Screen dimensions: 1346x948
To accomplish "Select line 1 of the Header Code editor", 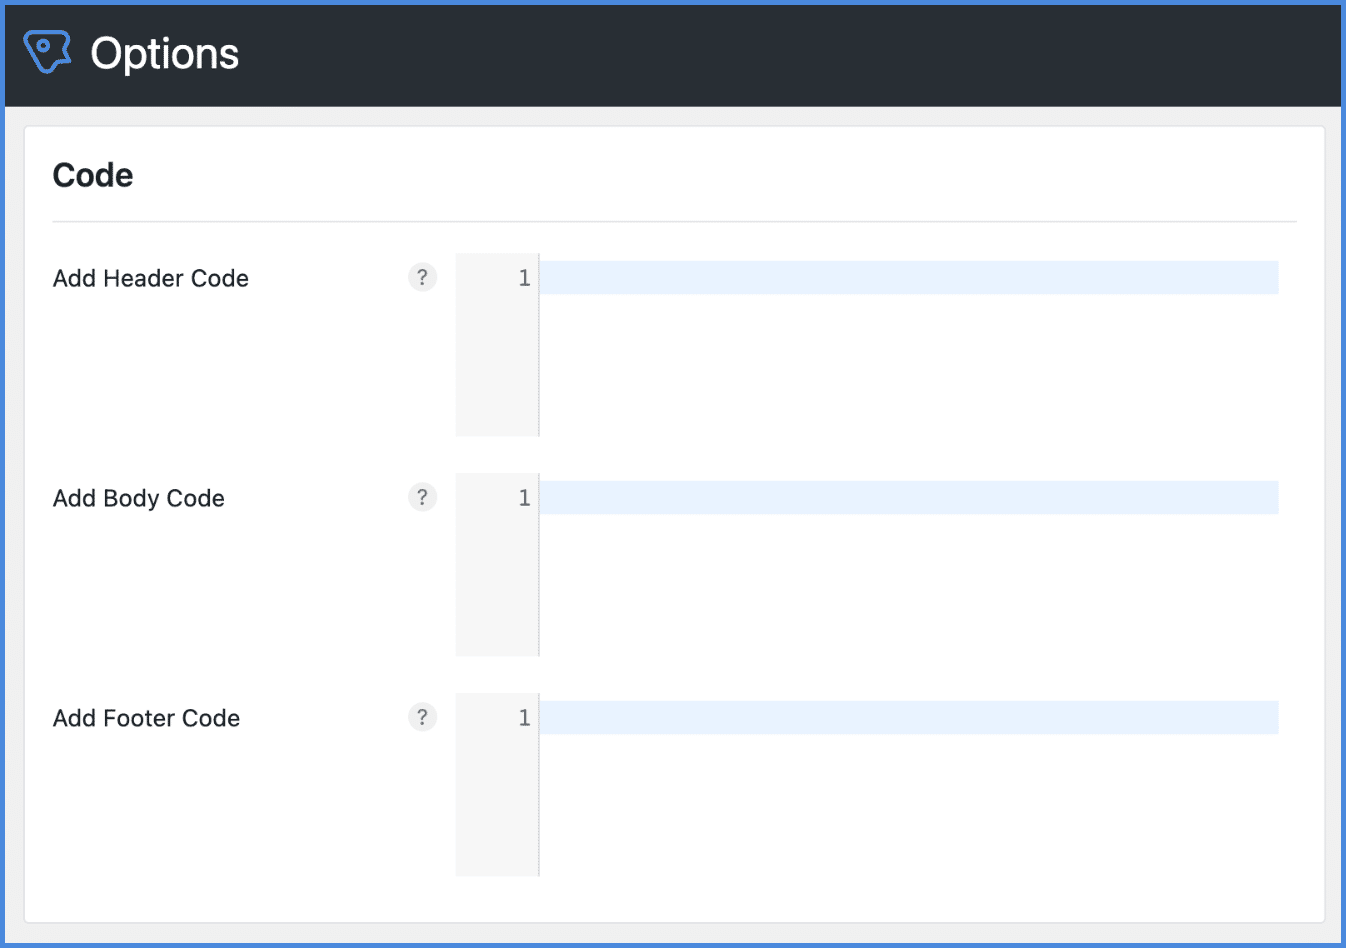I will [900, 277].
